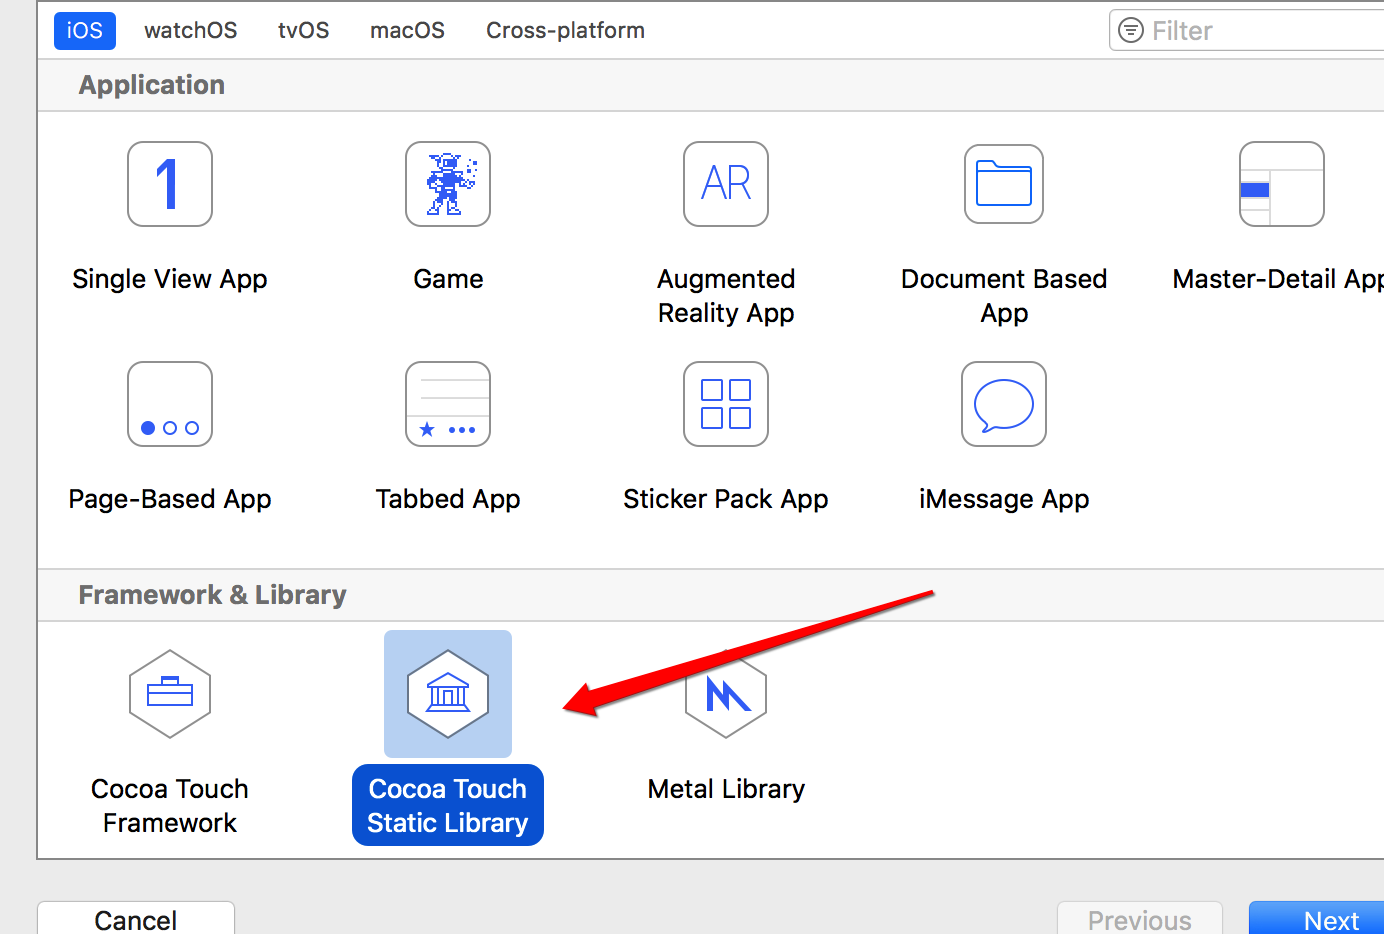Select the Master-Detail App template icon
The width and height of the screenshot is (1384, 934).
1282,184
